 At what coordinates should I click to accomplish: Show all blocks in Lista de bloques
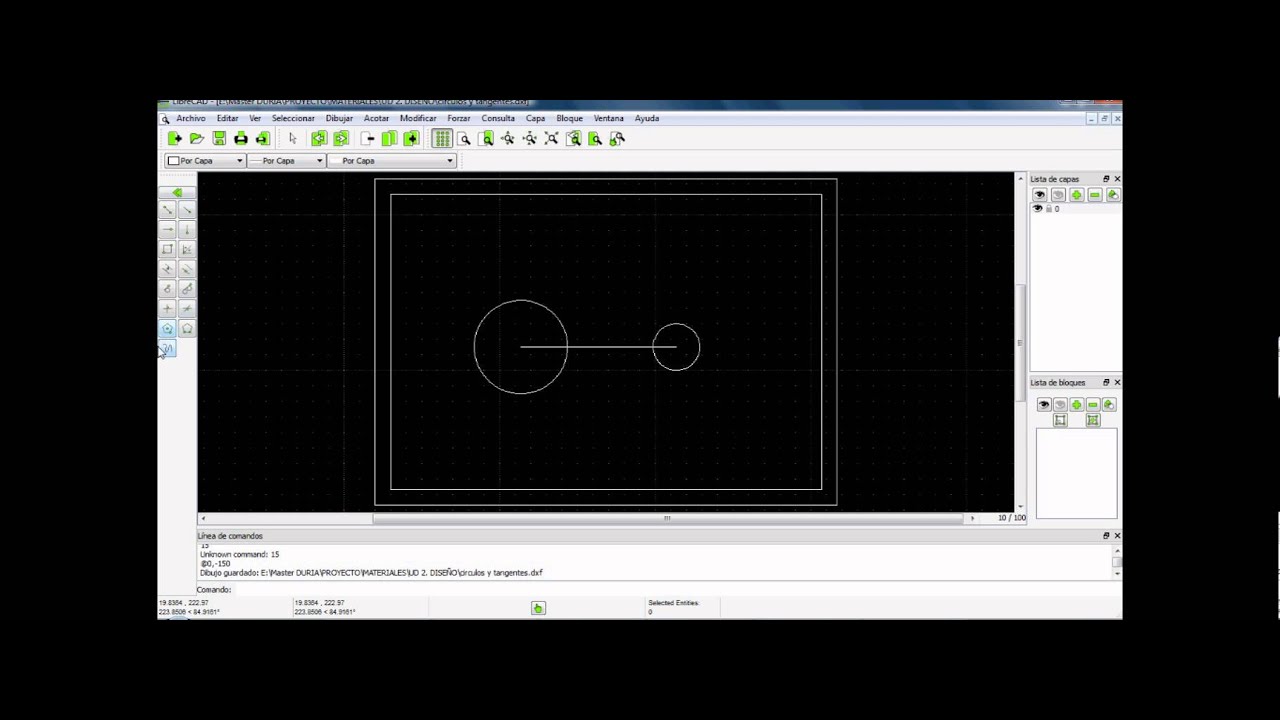point(1044,405)
